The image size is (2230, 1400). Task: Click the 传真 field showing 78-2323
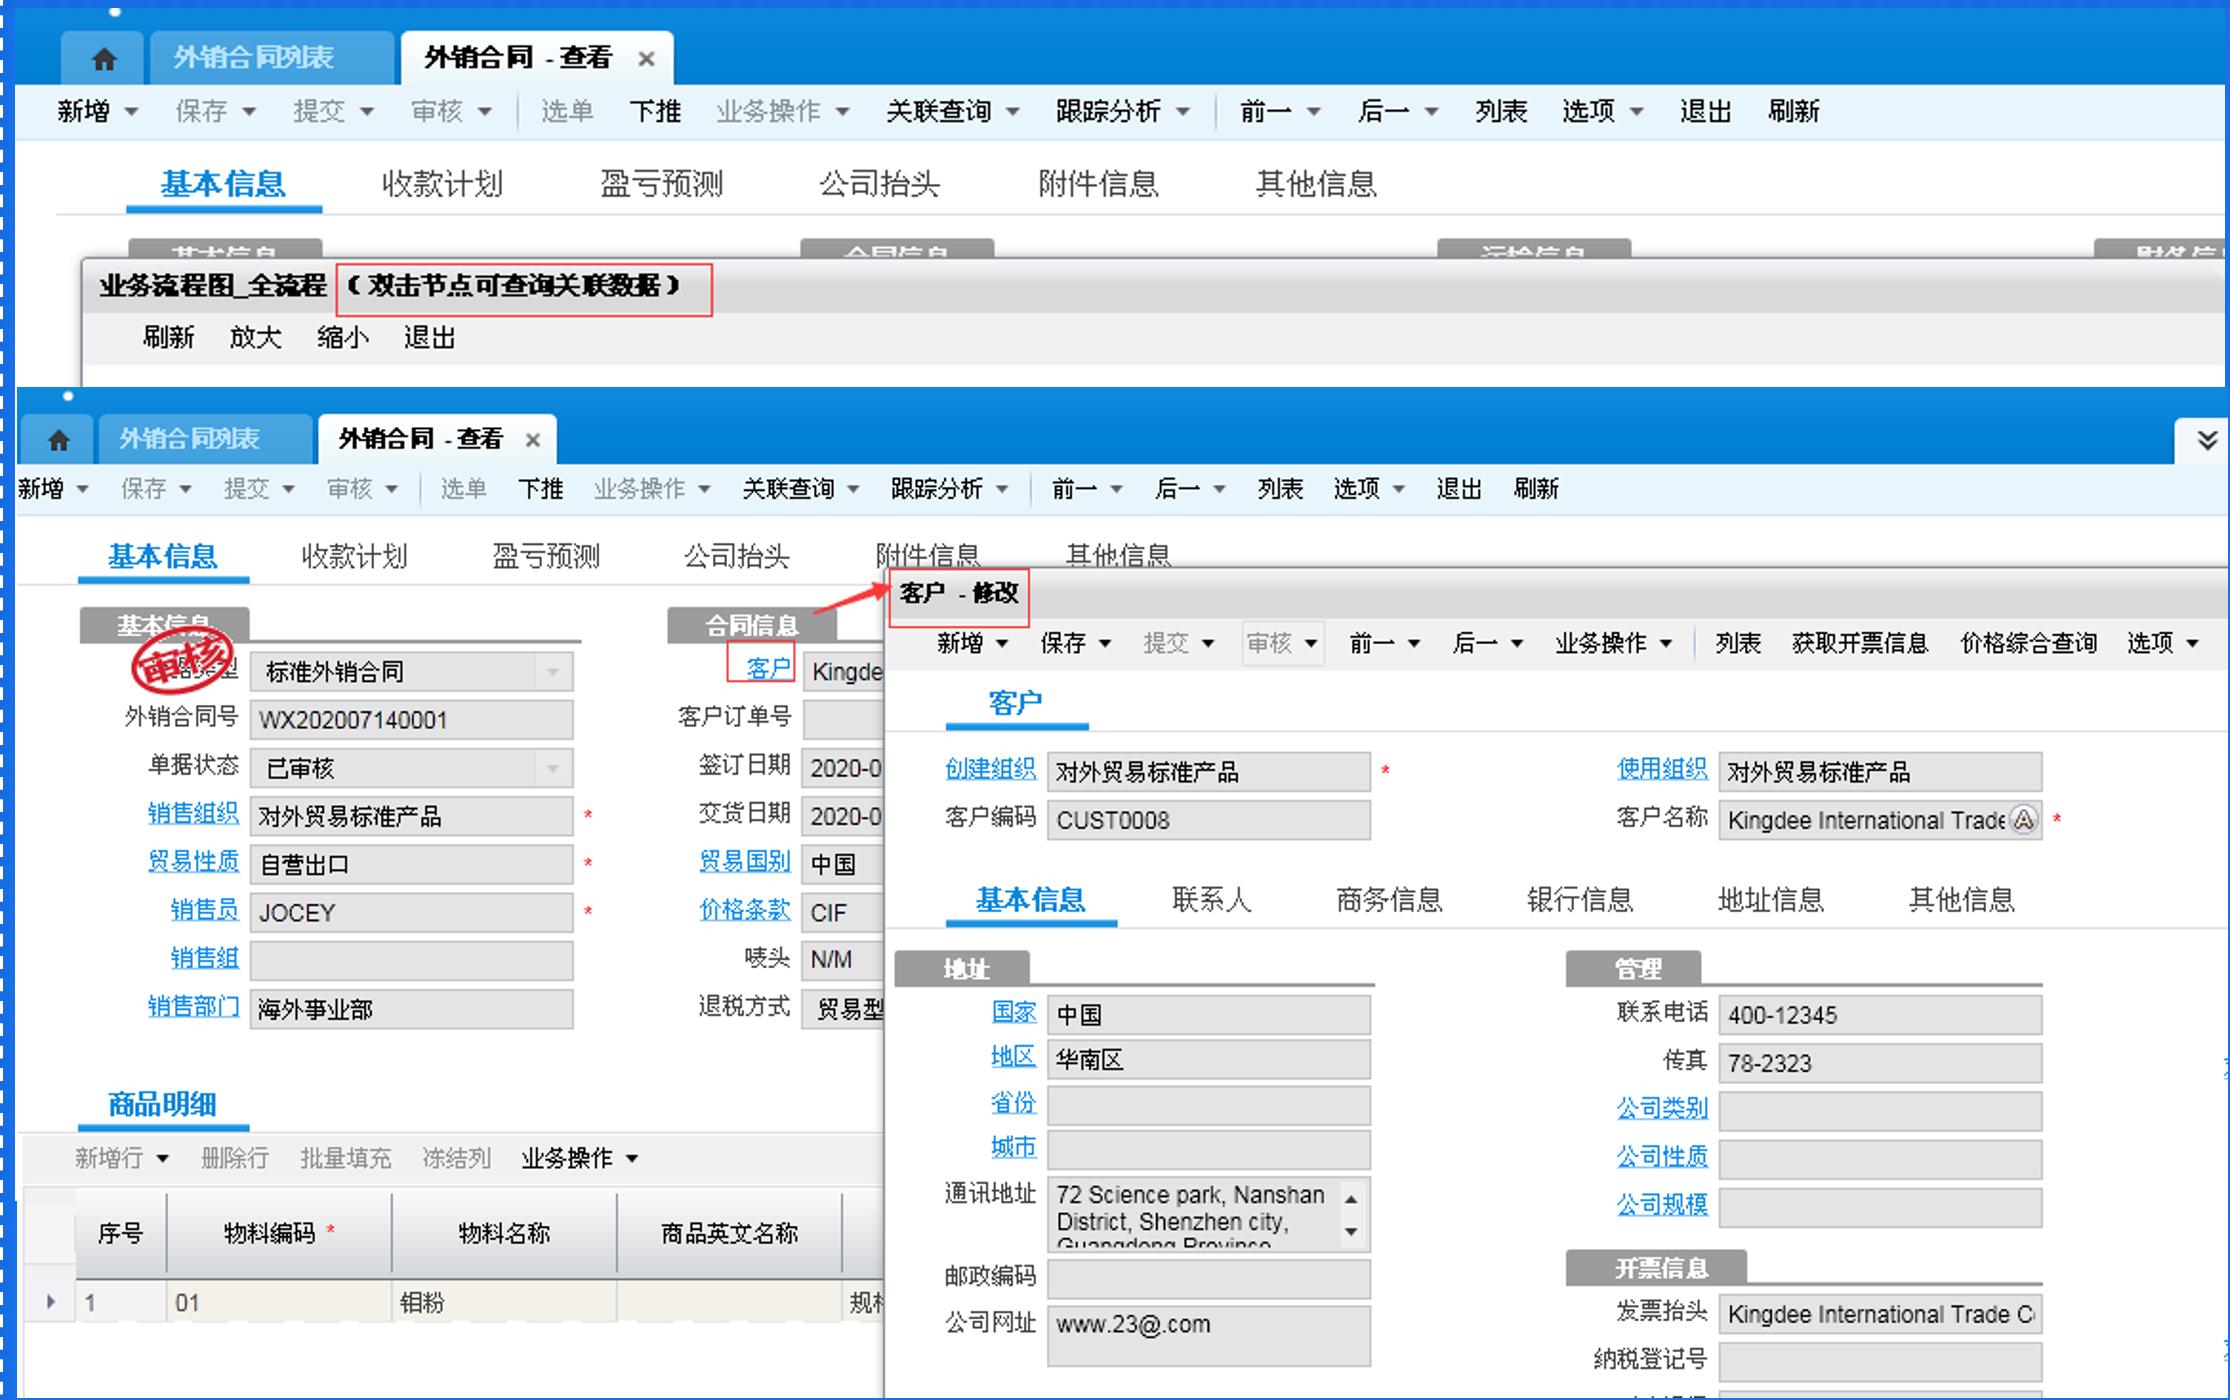click(x=1880, y=1063)
